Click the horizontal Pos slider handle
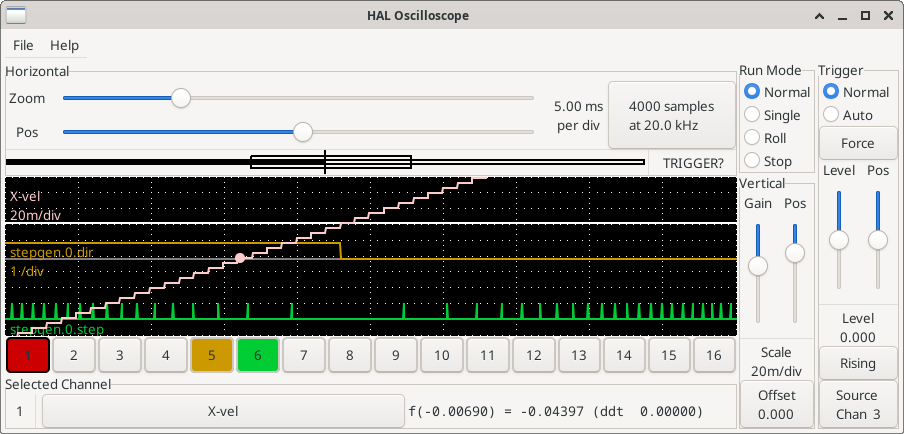Viewport: 904px width, 434px height. [302, 132]
